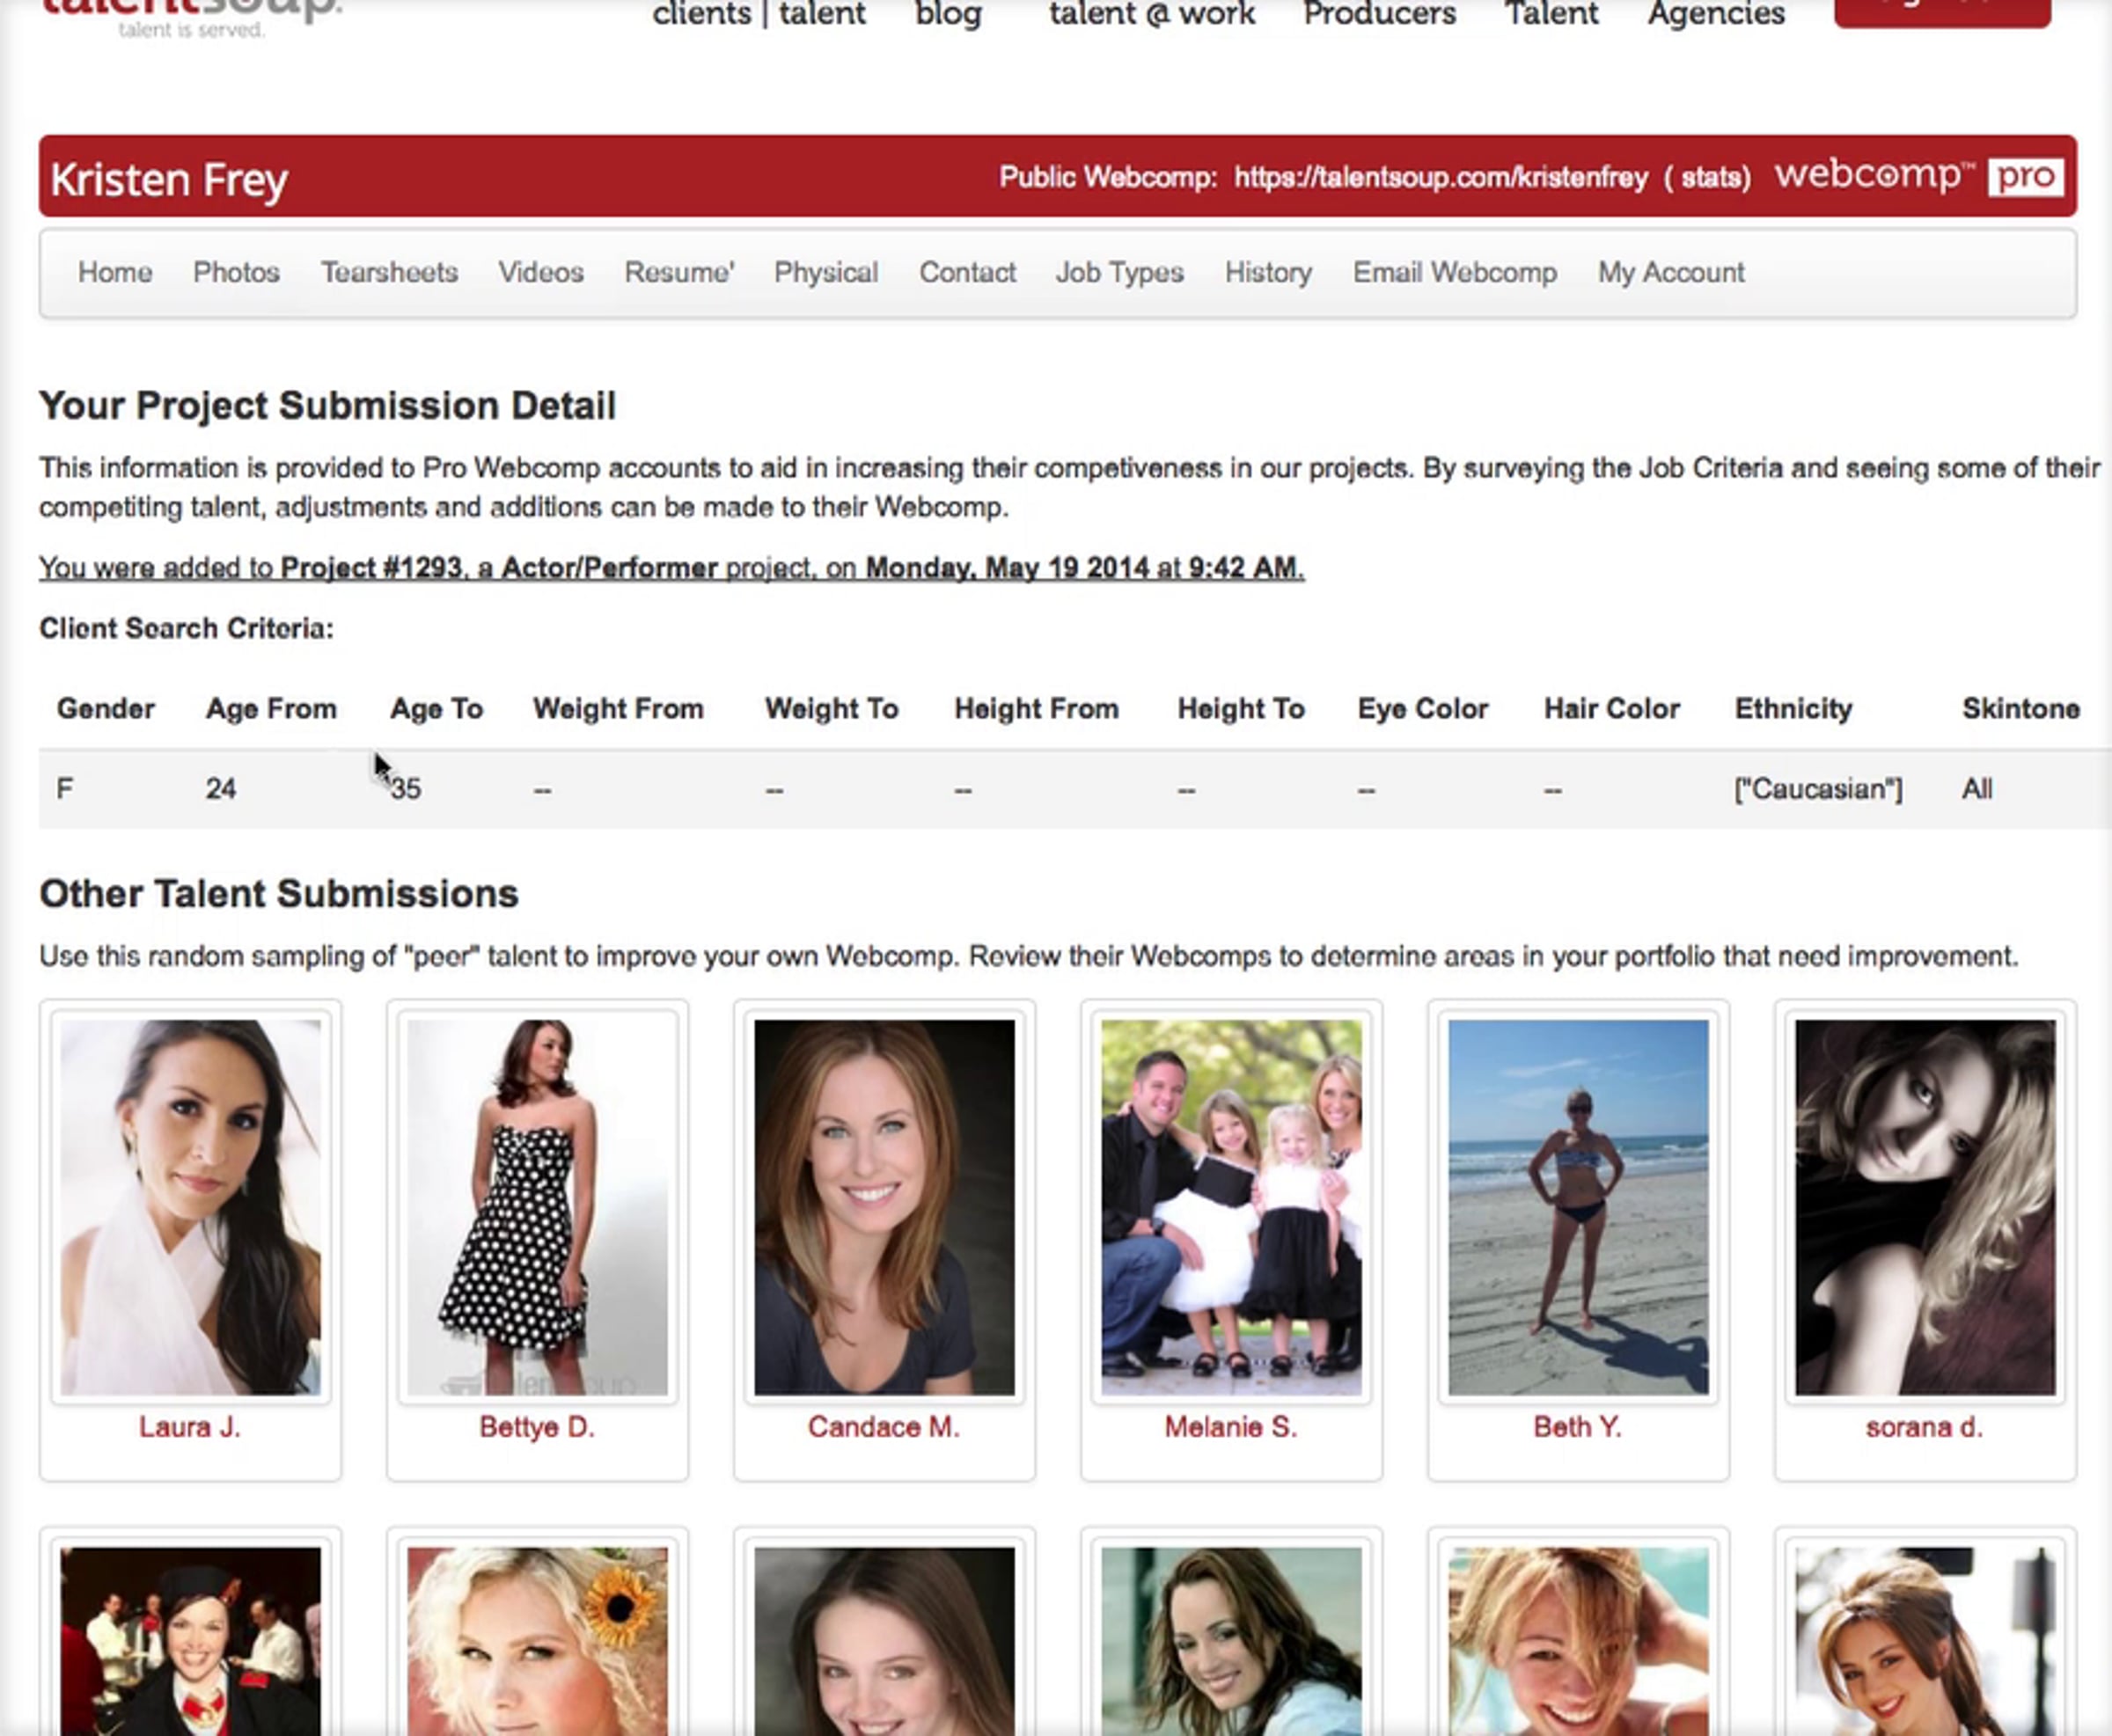Click the Bettye D. name link
Image resolution: width=2112 pixels, height=1736 pixels.
pos(537,1427)
